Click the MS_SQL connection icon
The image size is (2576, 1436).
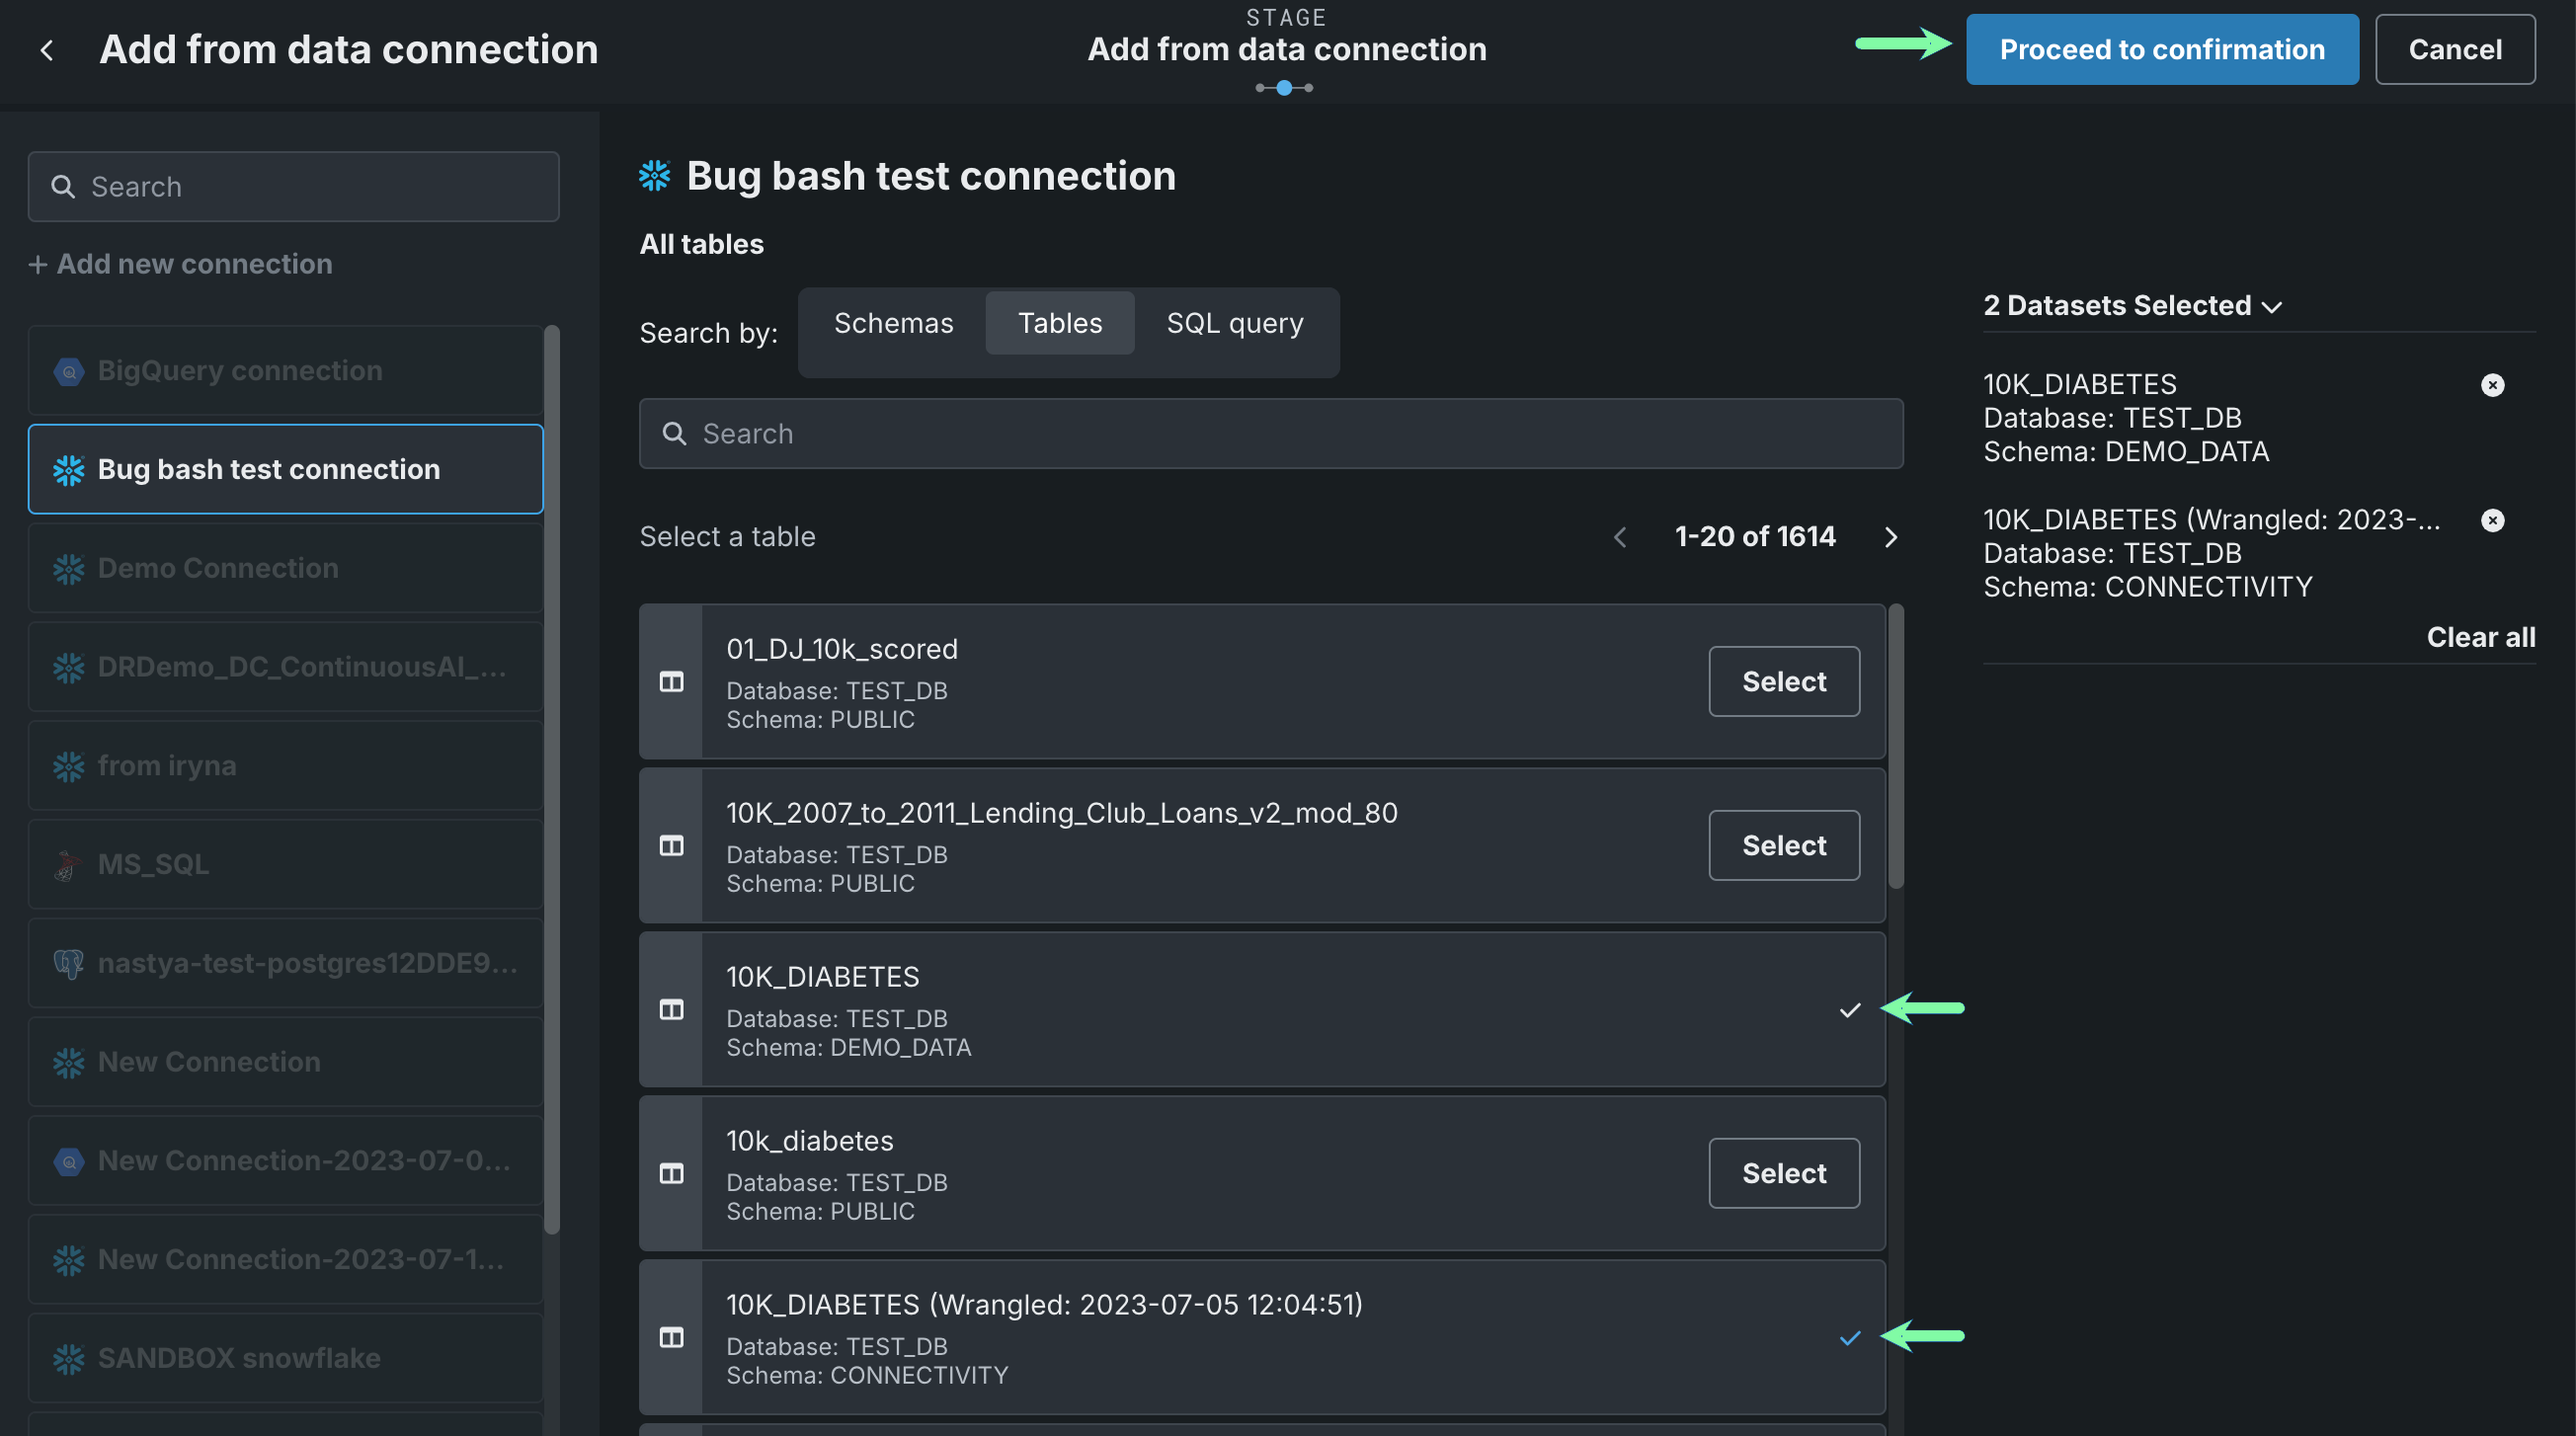[68, 864]
